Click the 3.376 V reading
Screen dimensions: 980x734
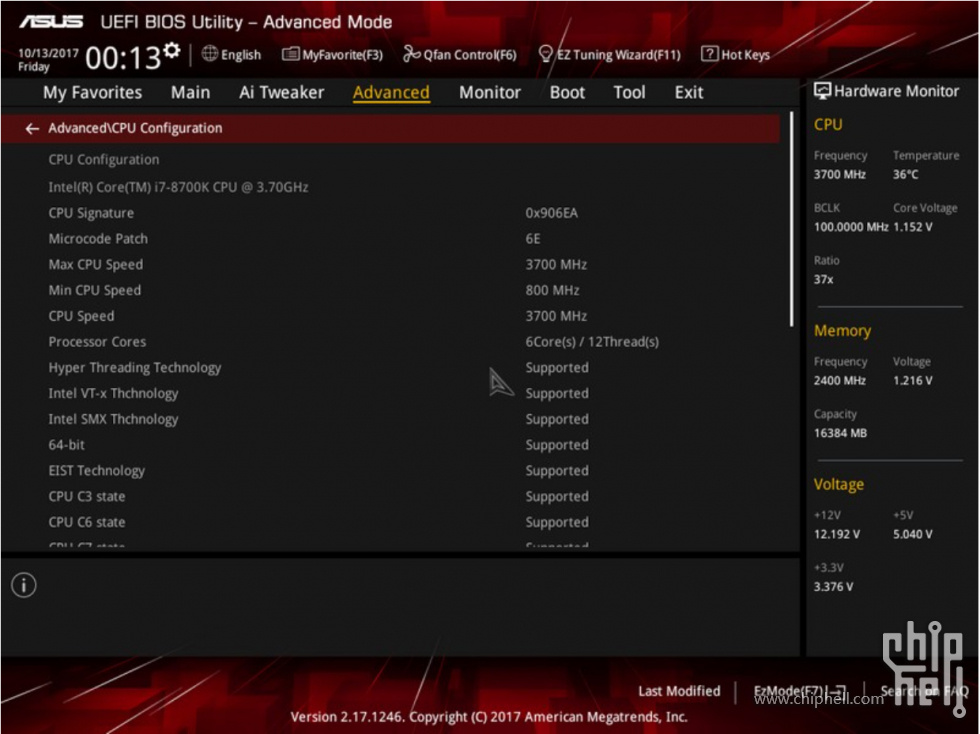(x=833, y=587)
